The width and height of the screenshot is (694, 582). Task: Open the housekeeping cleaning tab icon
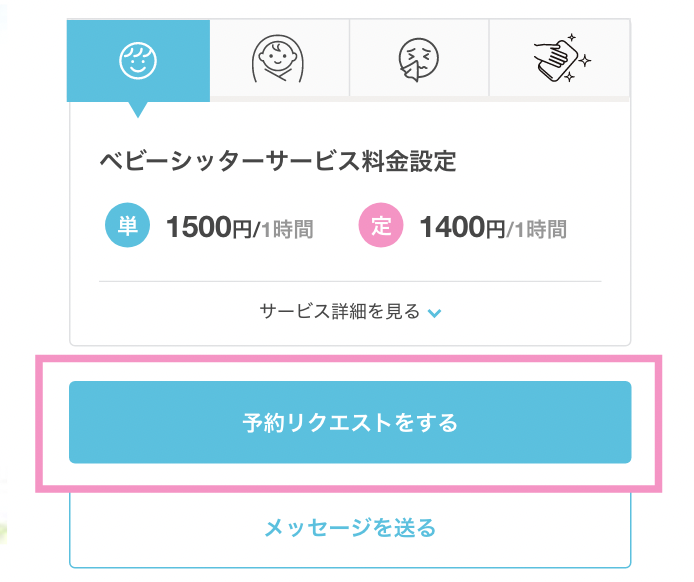pos(562,58)
